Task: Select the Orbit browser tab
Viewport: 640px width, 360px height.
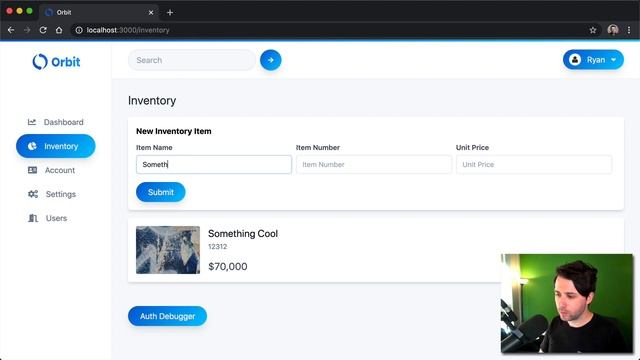Action: click(99, 12)
